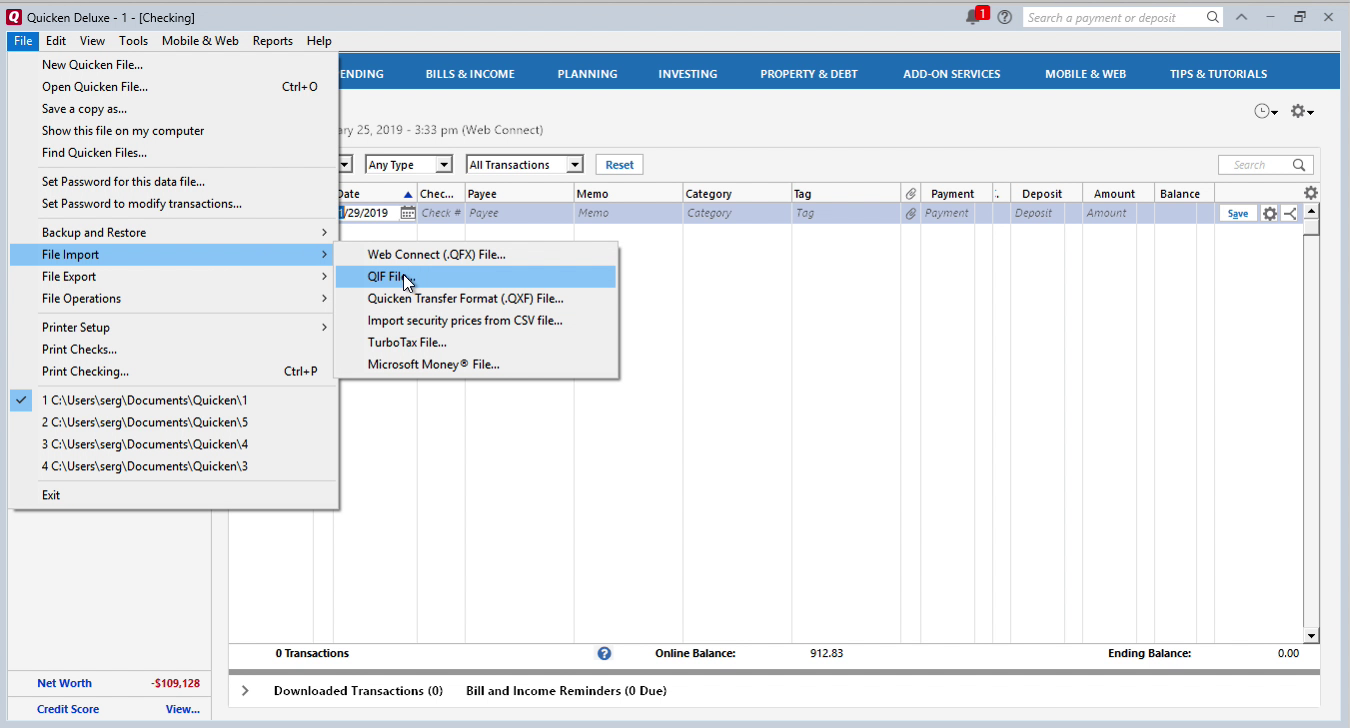Expand the Printer Setup submenu
This screenshot has height=728, width=1350.
[x=174, y=328]
